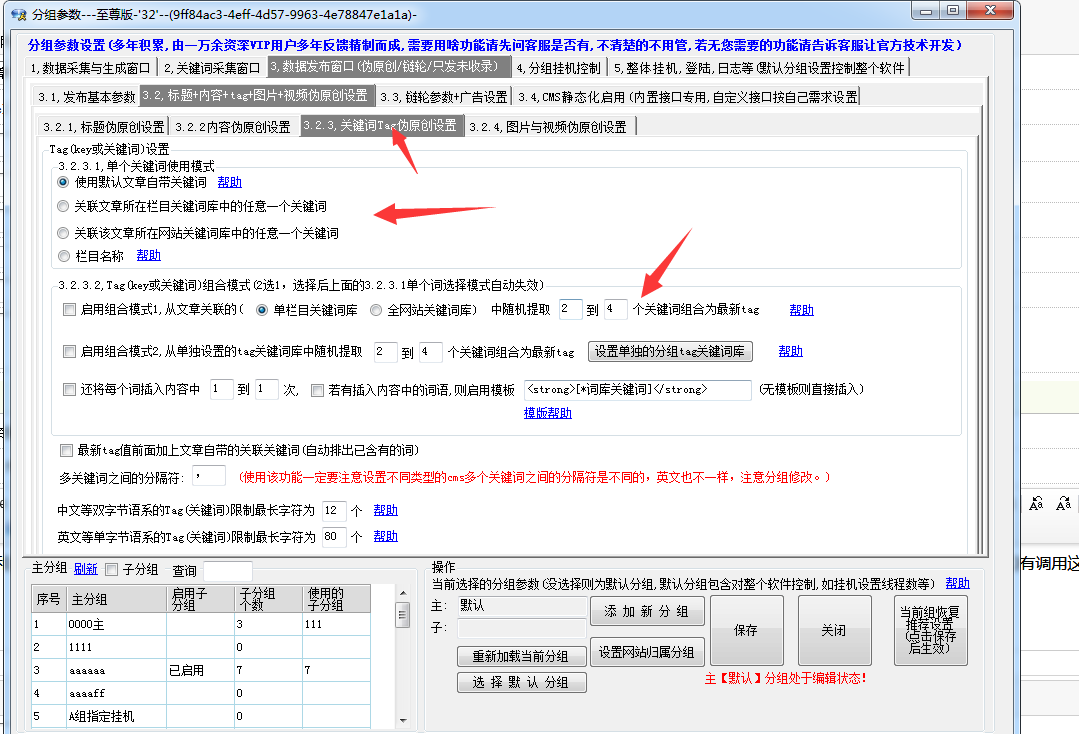This screenshot has height=734, width=1079.
Task: Open the 模版帮助 link
Action: pyautogui.click(x=547, y=413)
